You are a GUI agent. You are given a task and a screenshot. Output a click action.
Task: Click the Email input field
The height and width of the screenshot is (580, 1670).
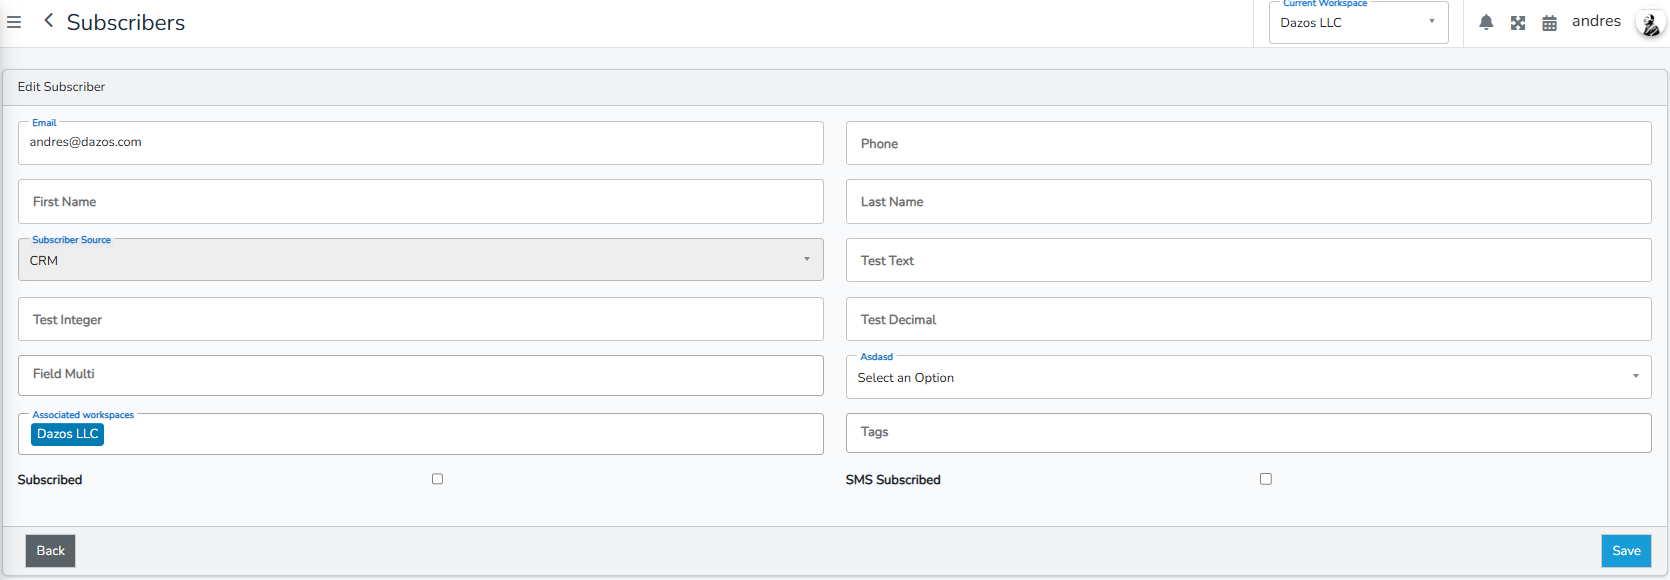pyautogui.click(x=421, y=143)
